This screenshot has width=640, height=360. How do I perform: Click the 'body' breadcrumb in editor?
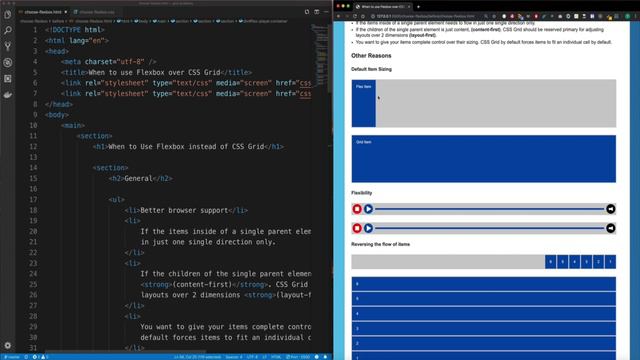141,21
